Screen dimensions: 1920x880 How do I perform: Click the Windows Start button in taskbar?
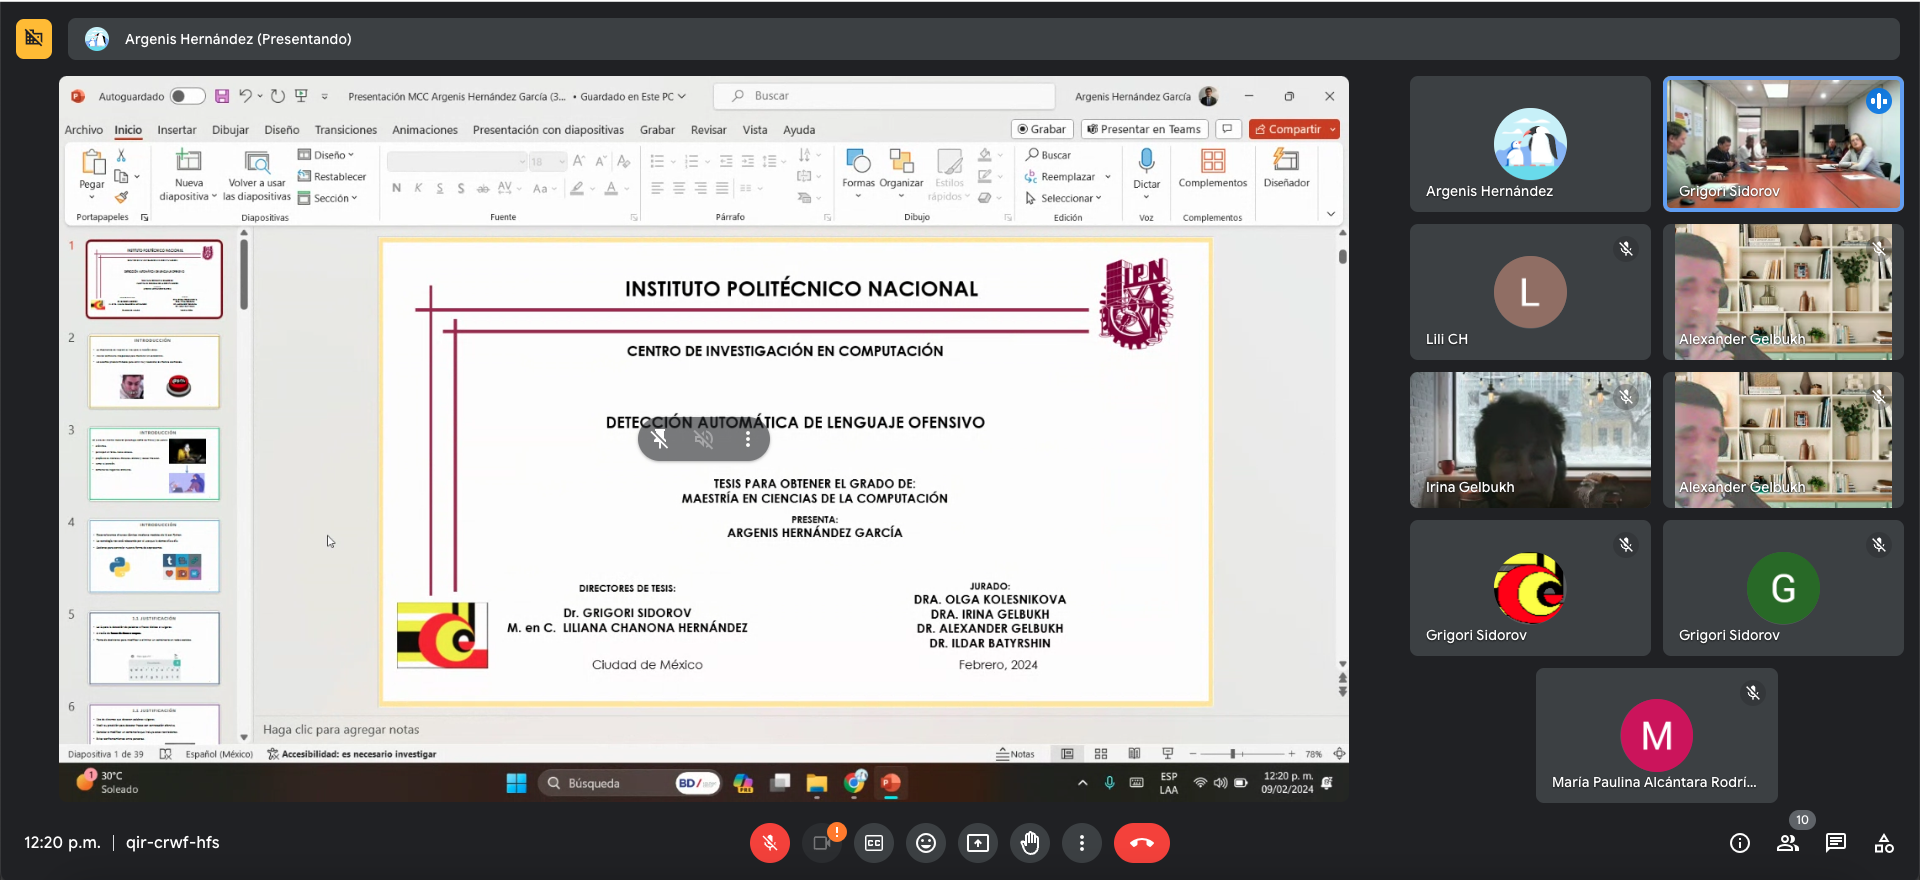point(516,783)
